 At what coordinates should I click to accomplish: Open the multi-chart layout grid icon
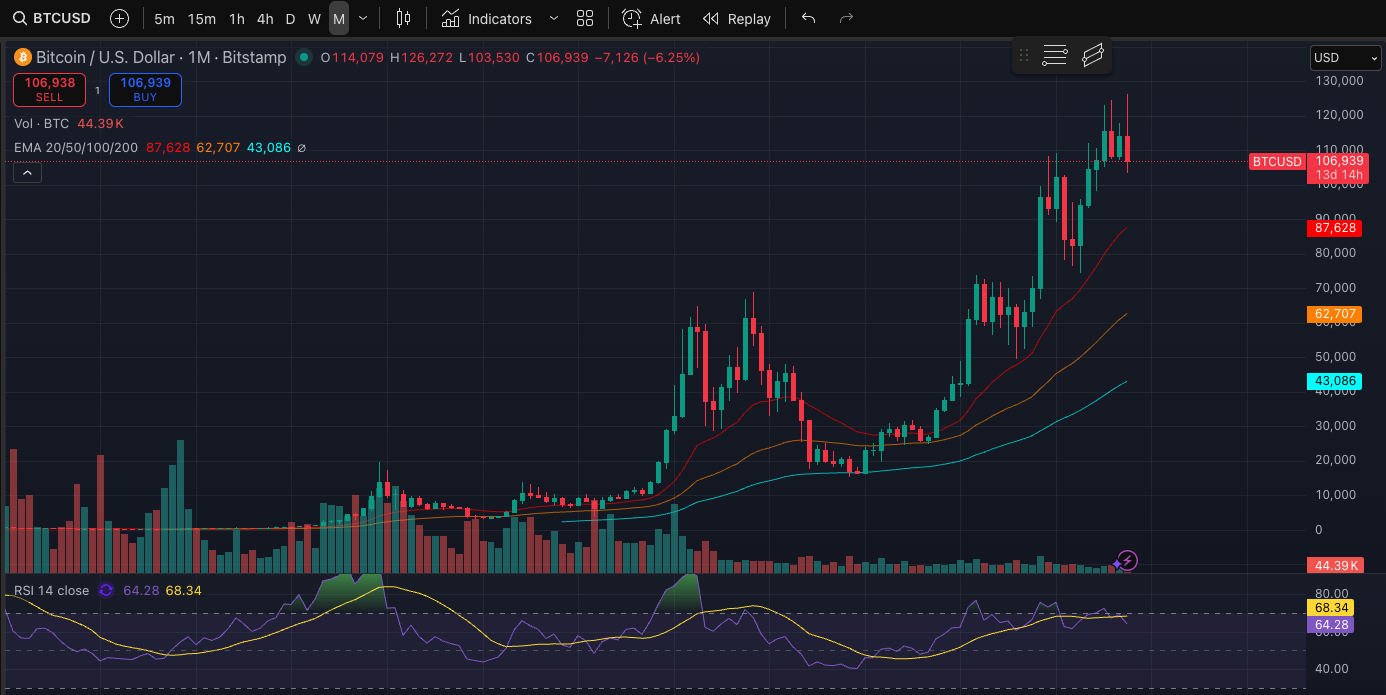tap(585, 17)
